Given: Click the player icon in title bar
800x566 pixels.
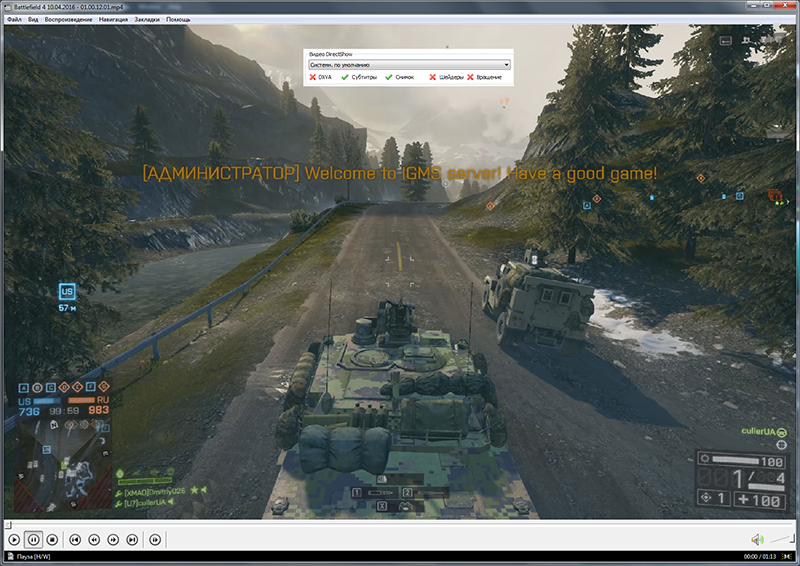Looking at the screenshot, I should 9,7.
